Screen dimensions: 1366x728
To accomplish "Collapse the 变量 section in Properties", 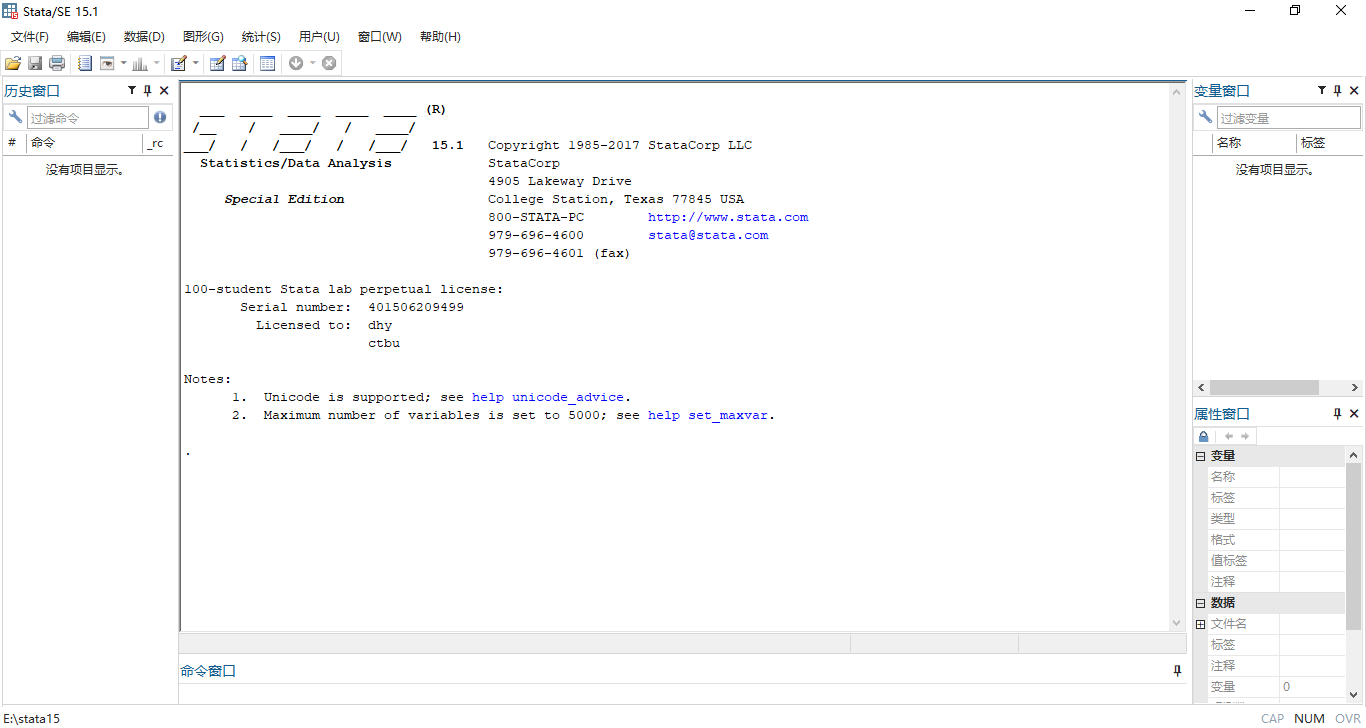I will (1200, 456).
